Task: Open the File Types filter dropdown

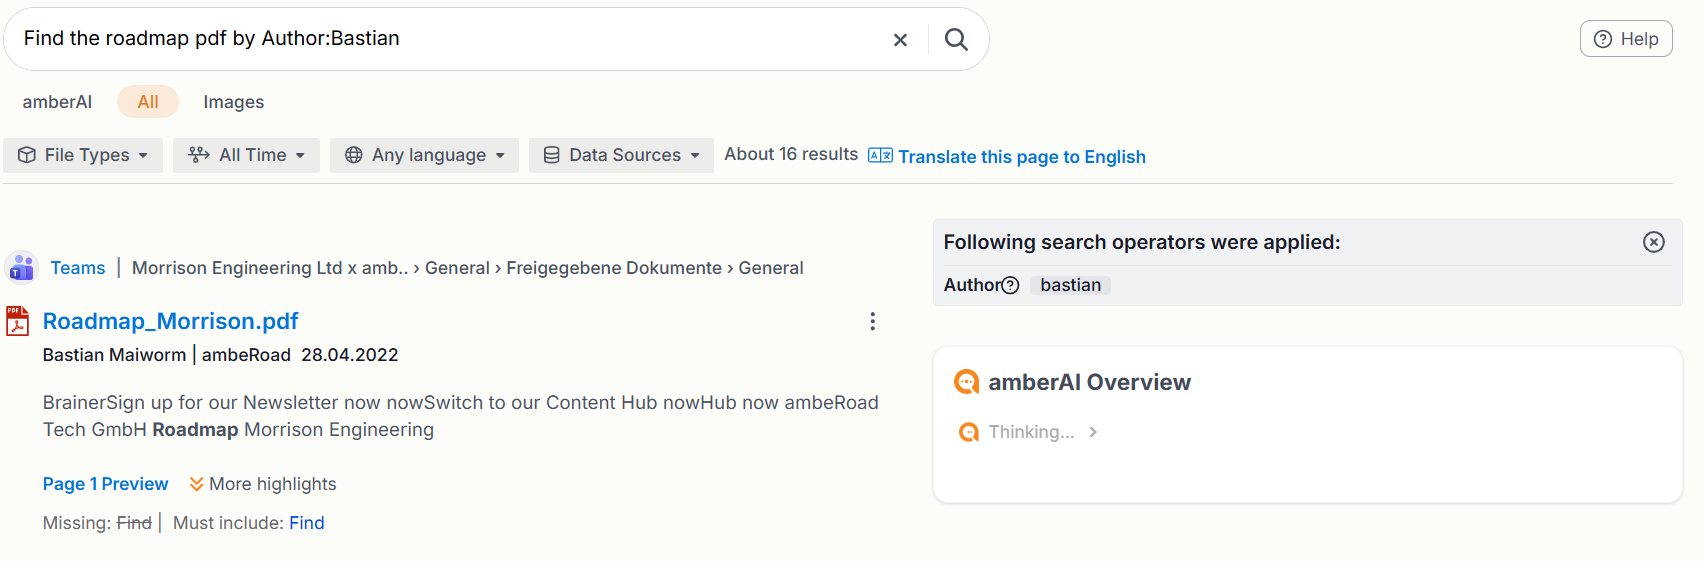Action: pos(83,155)
